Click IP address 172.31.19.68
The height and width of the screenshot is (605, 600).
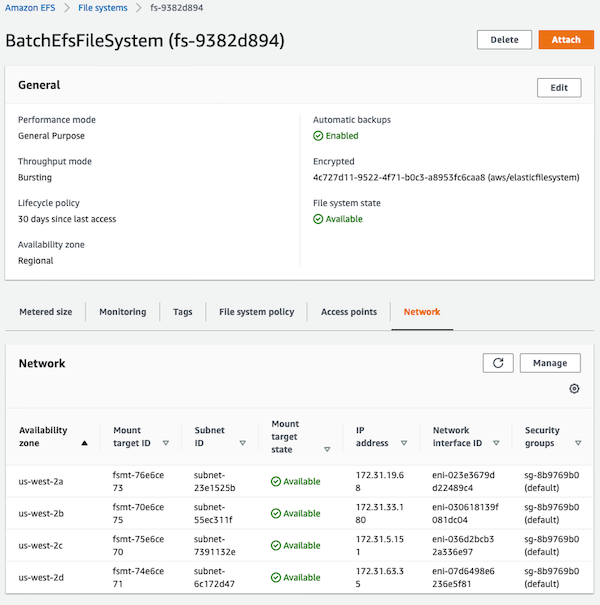(380, 482)
